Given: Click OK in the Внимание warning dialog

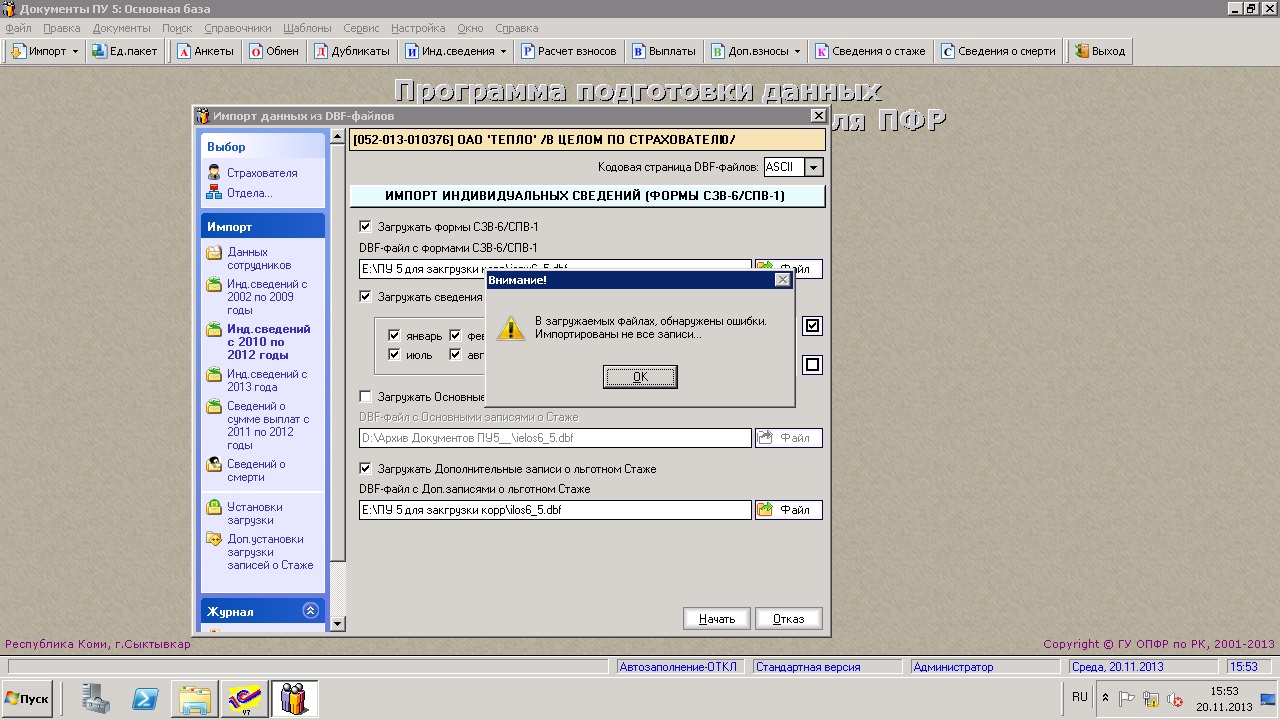Looking at the screenshot, I should [x=640, y=377].
